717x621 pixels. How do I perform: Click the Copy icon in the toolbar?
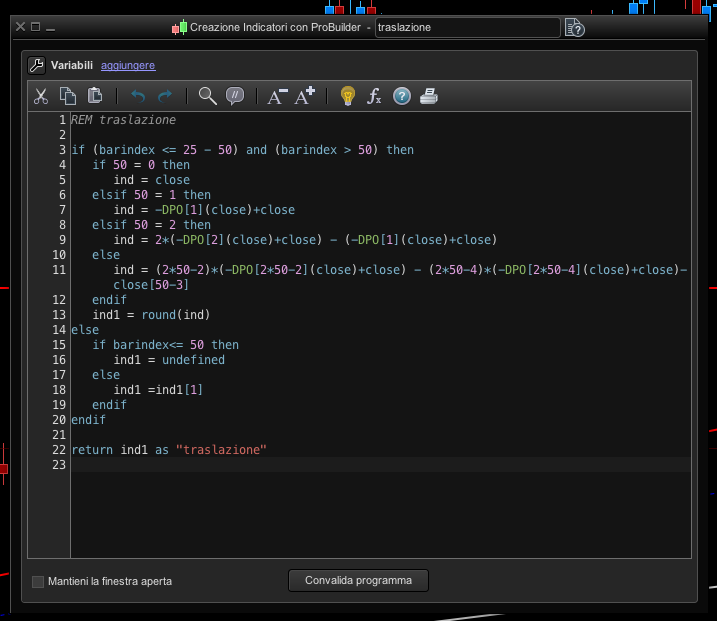click(x=68, y=96)
